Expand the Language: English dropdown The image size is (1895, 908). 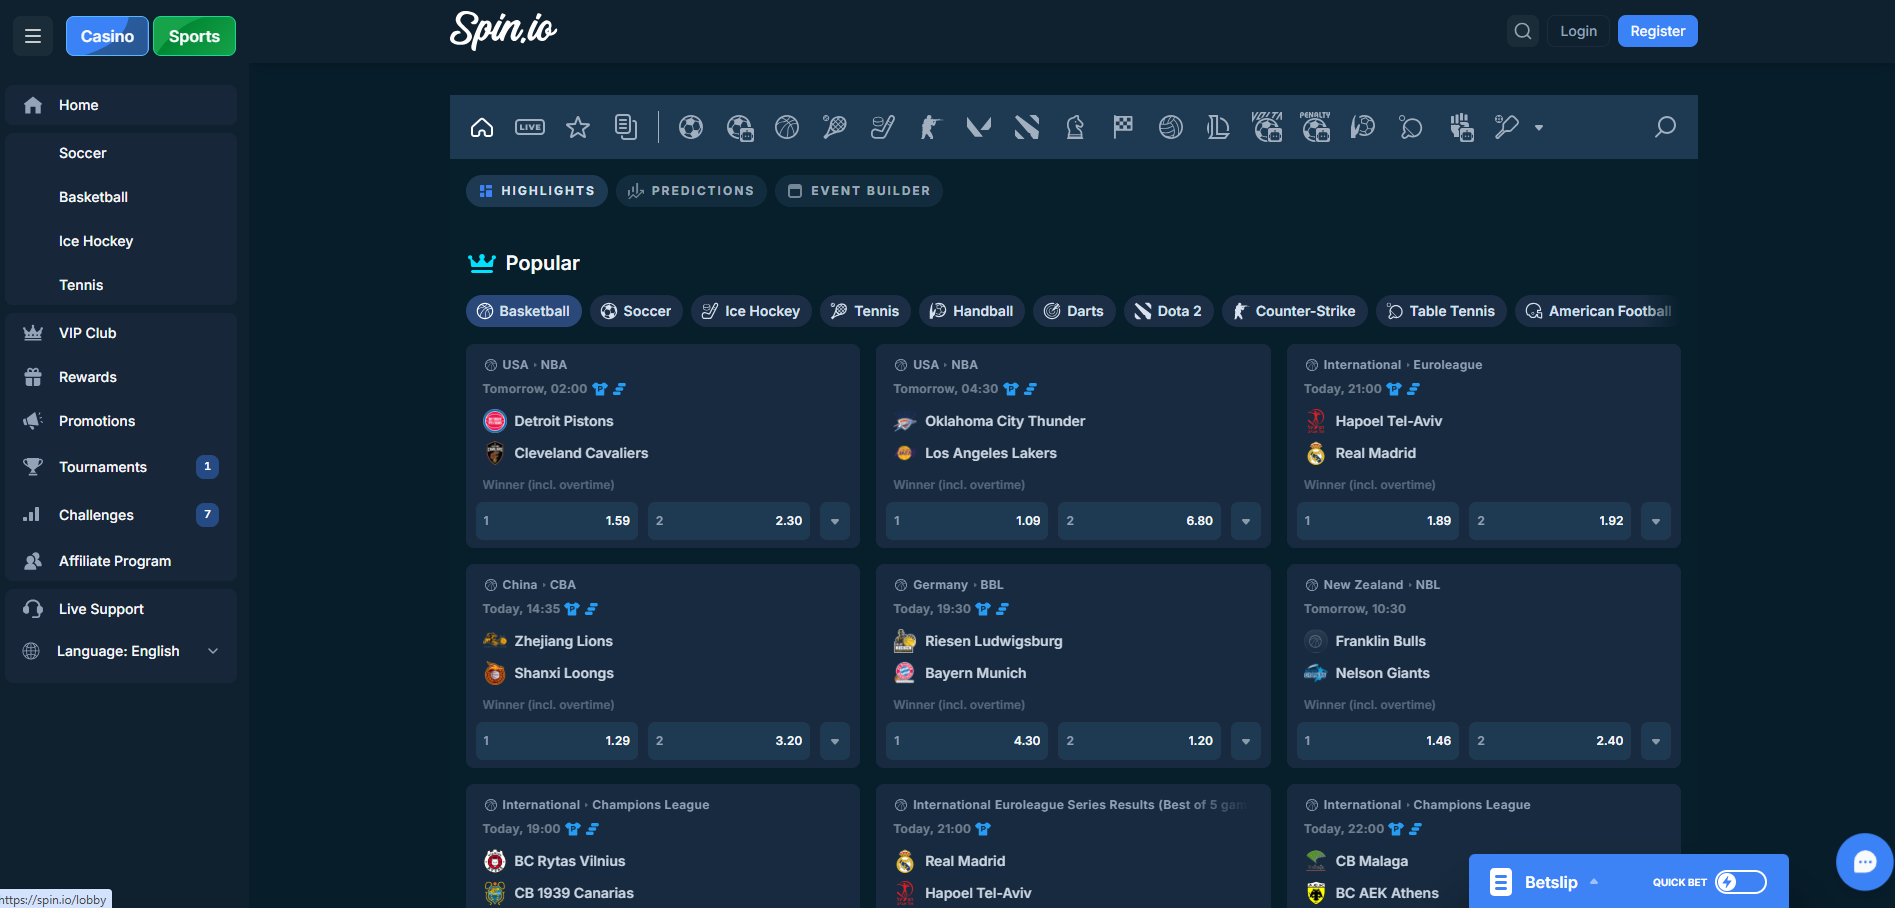[121, 651]
